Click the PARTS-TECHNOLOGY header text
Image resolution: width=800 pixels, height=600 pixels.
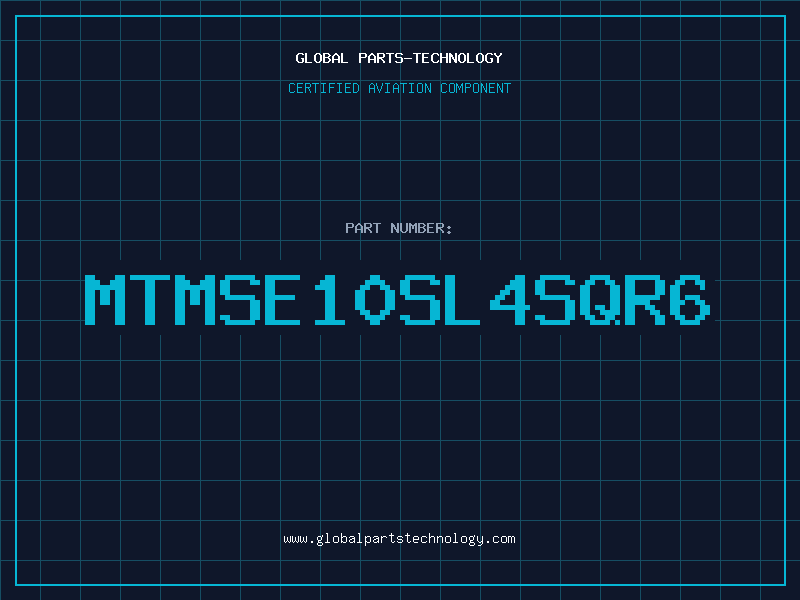coord(430,58)
